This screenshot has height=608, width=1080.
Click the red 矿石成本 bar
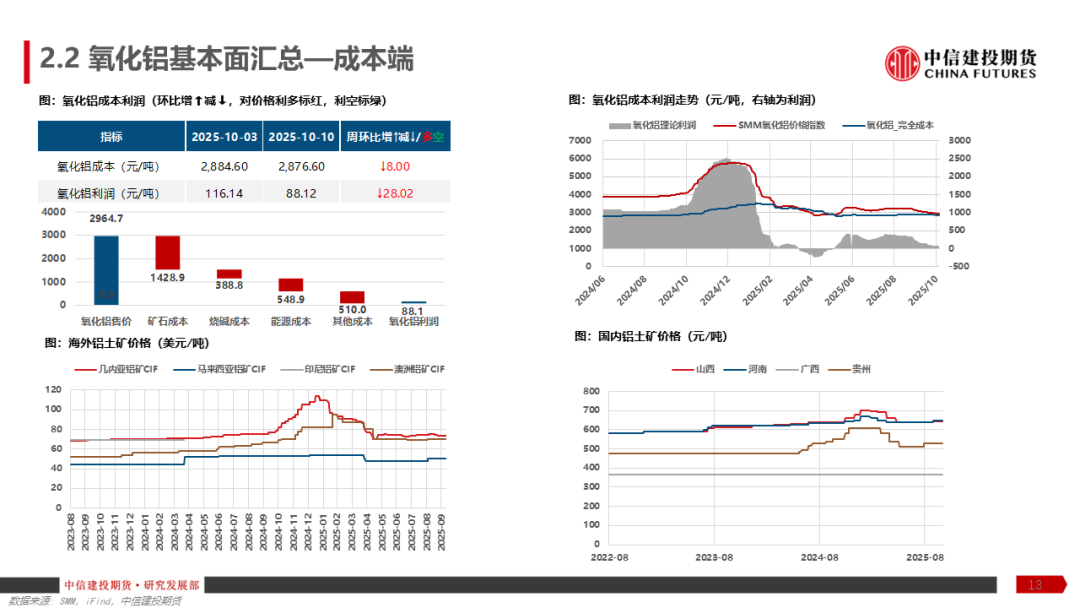(167, 253)
